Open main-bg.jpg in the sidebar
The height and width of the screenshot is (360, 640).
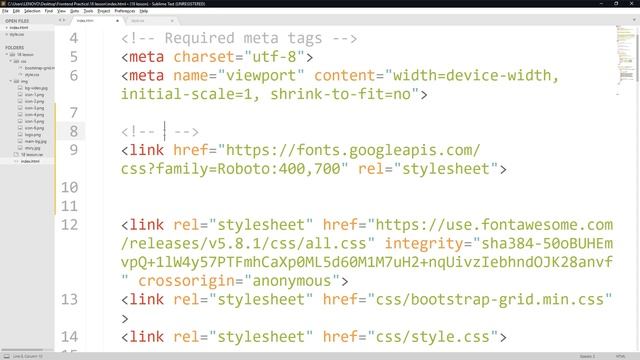coord(36,141)
